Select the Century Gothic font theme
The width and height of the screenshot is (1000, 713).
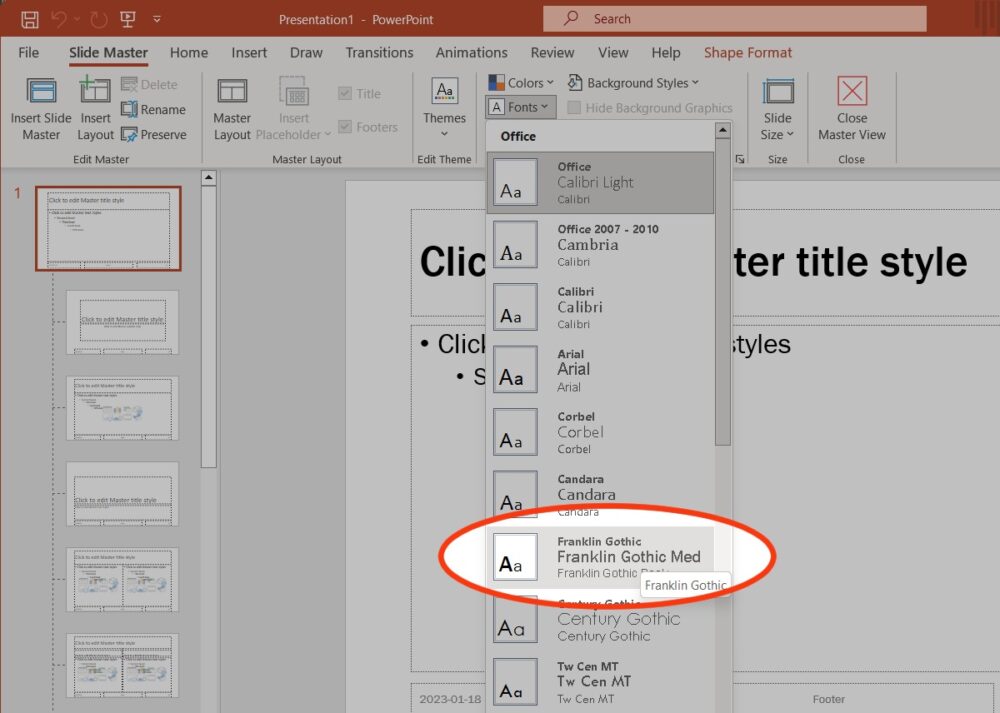click(x=600, y=620)
